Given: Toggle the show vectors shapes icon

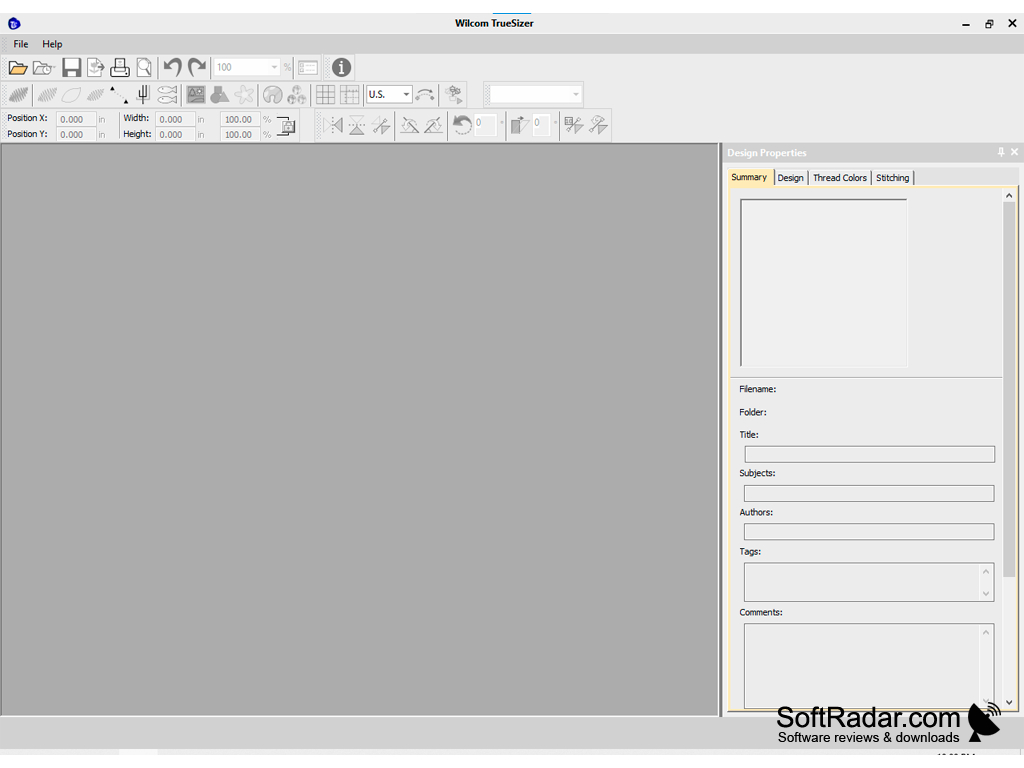Looking at the screenshot, I should (219, 95).
